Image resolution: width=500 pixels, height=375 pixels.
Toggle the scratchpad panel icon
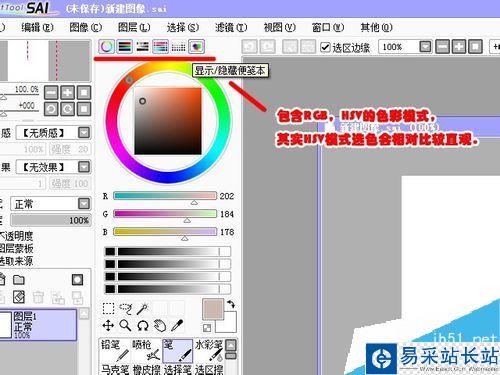click(x=196, y=47)
